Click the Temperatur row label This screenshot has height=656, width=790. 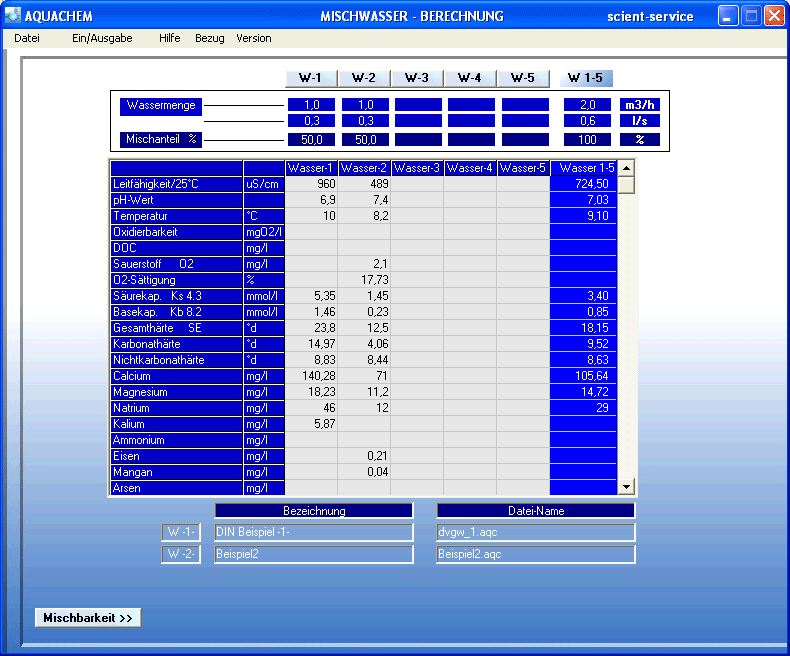click(x=176, y=216)
